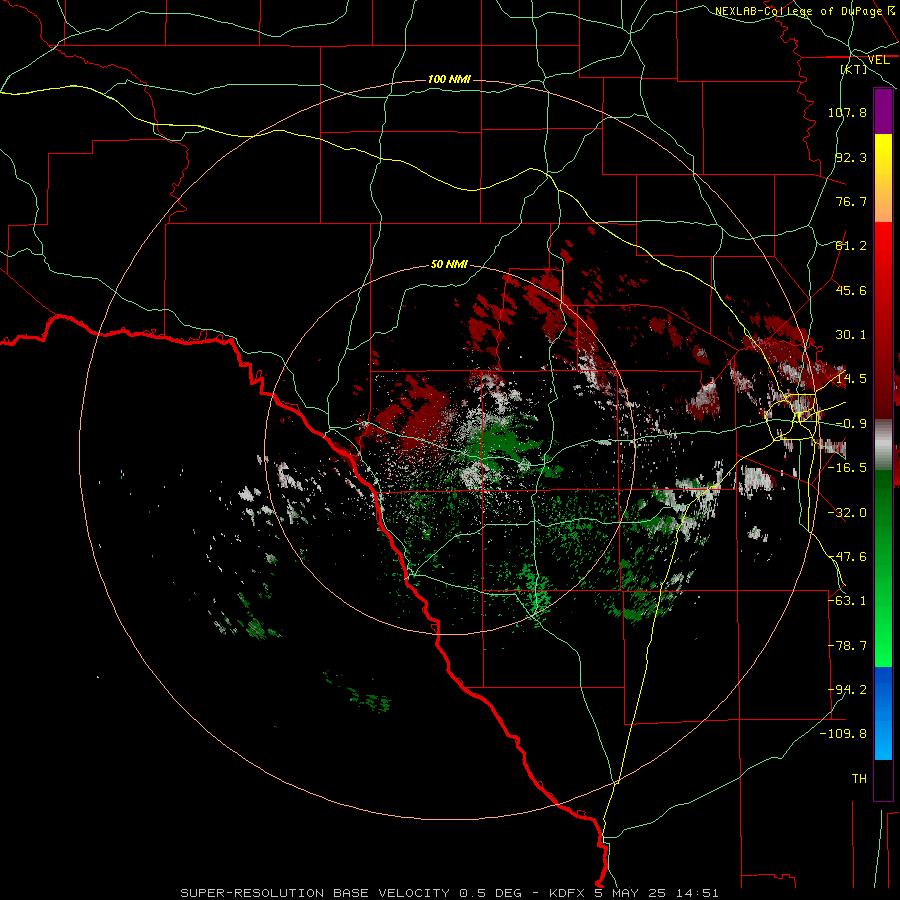The image size is (900, 900).
Task: Click the 61.2 velocity scale value
Action: [851, 246]
